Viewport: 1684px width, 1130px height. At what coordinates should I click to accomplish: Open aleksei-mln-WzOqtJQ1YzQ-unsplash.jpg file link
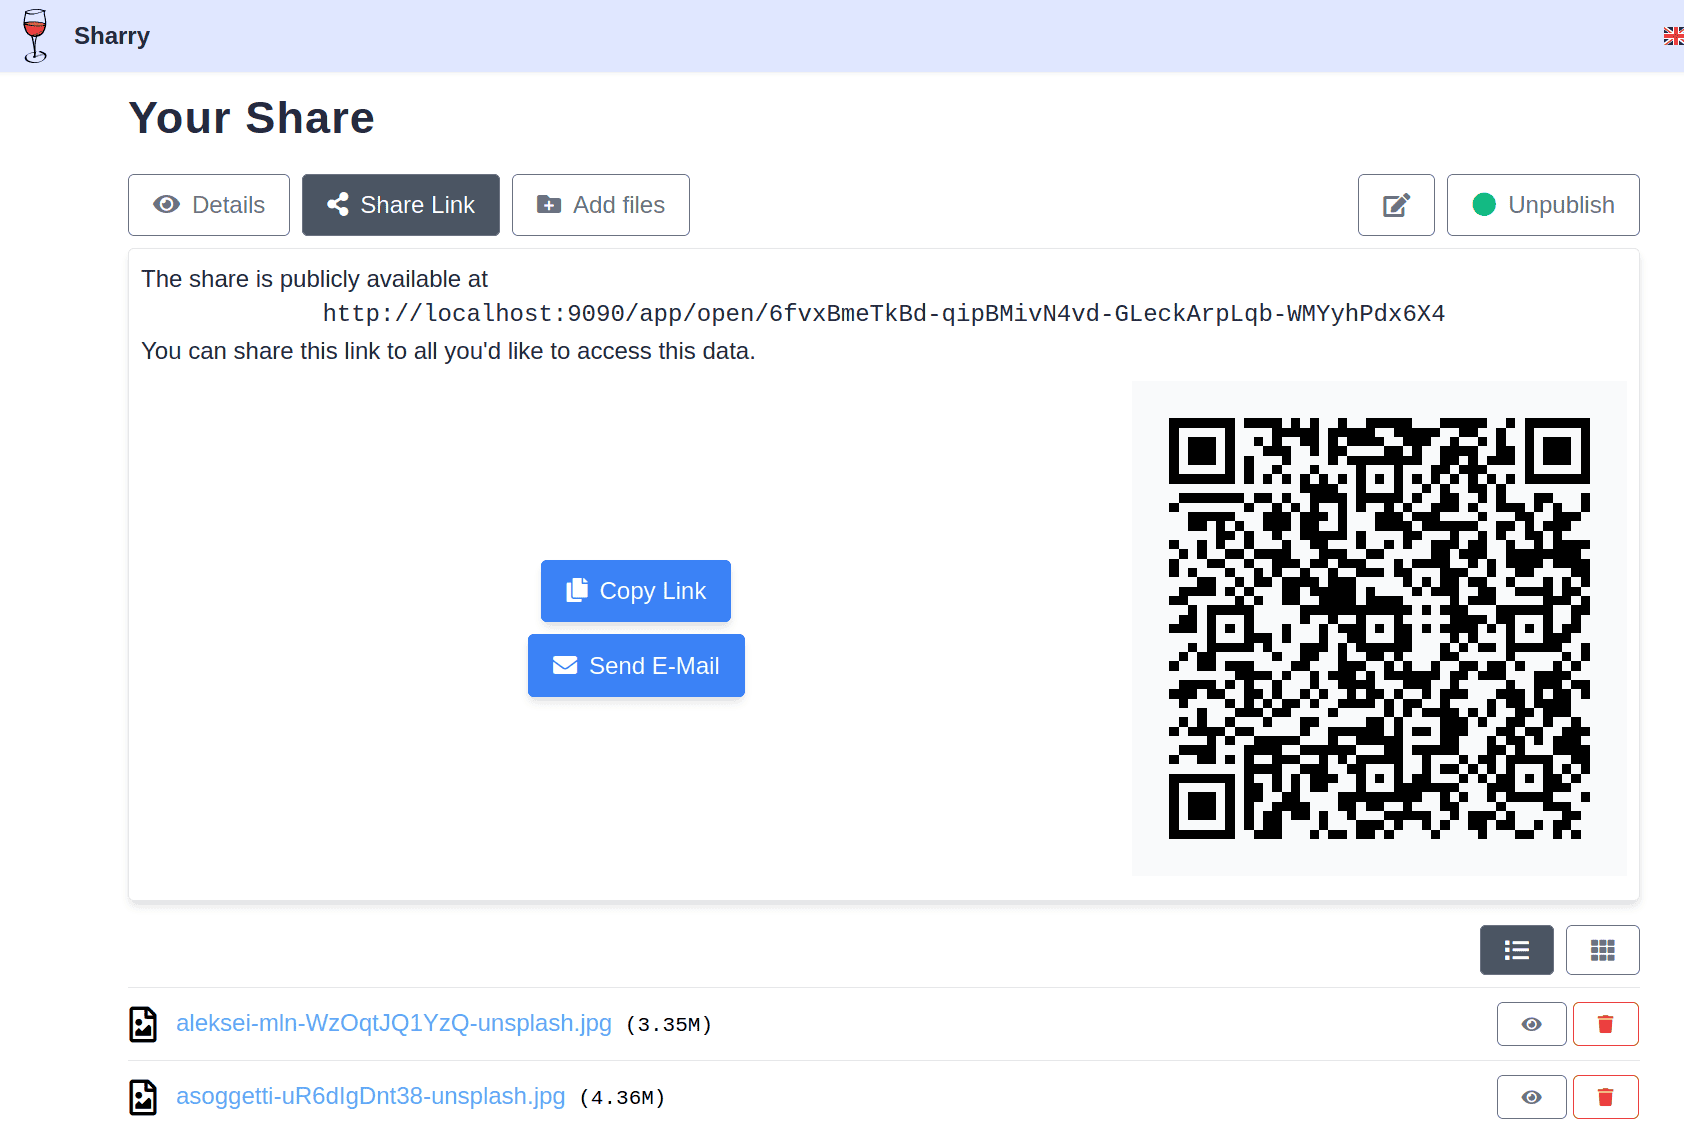pyautogui.click(x=394, y=1023)
